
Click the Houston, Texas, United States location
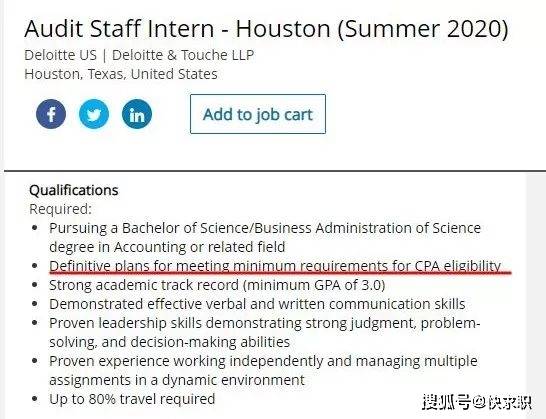(121, 74)
